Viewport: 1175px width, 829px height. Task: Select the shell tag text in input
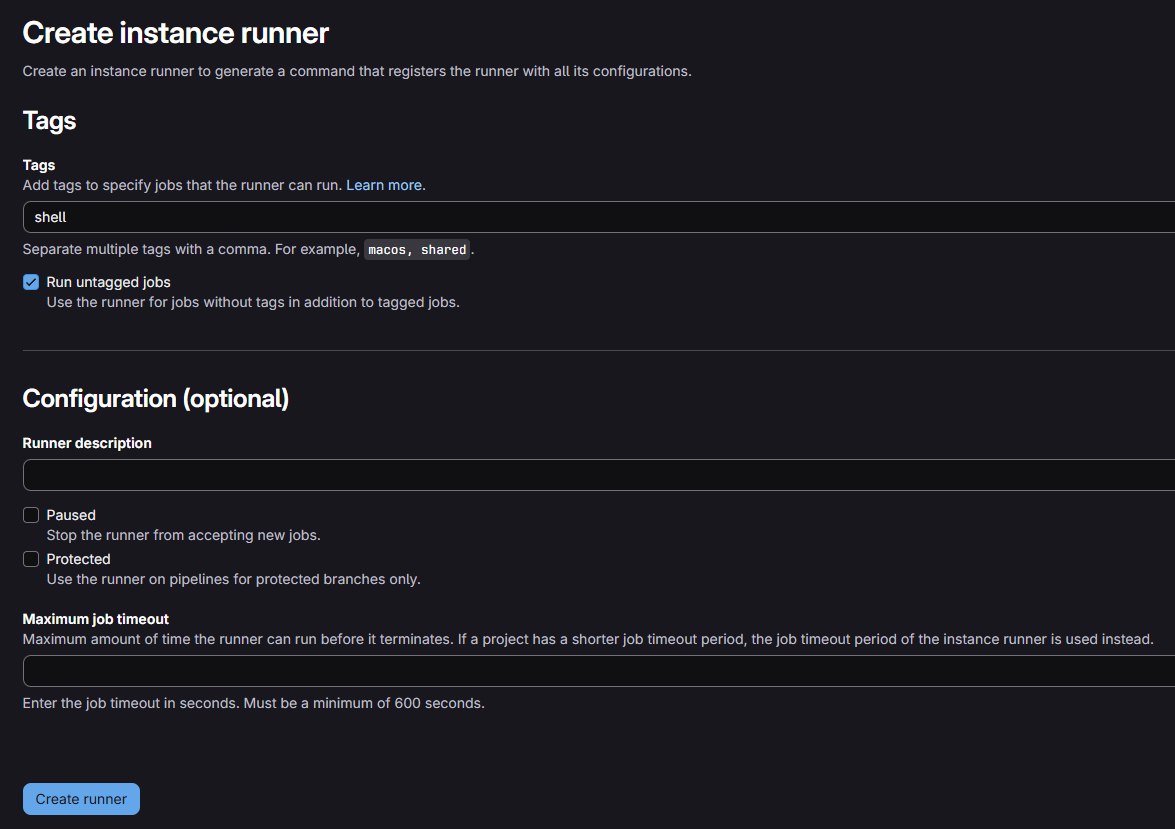coord(50,217)
